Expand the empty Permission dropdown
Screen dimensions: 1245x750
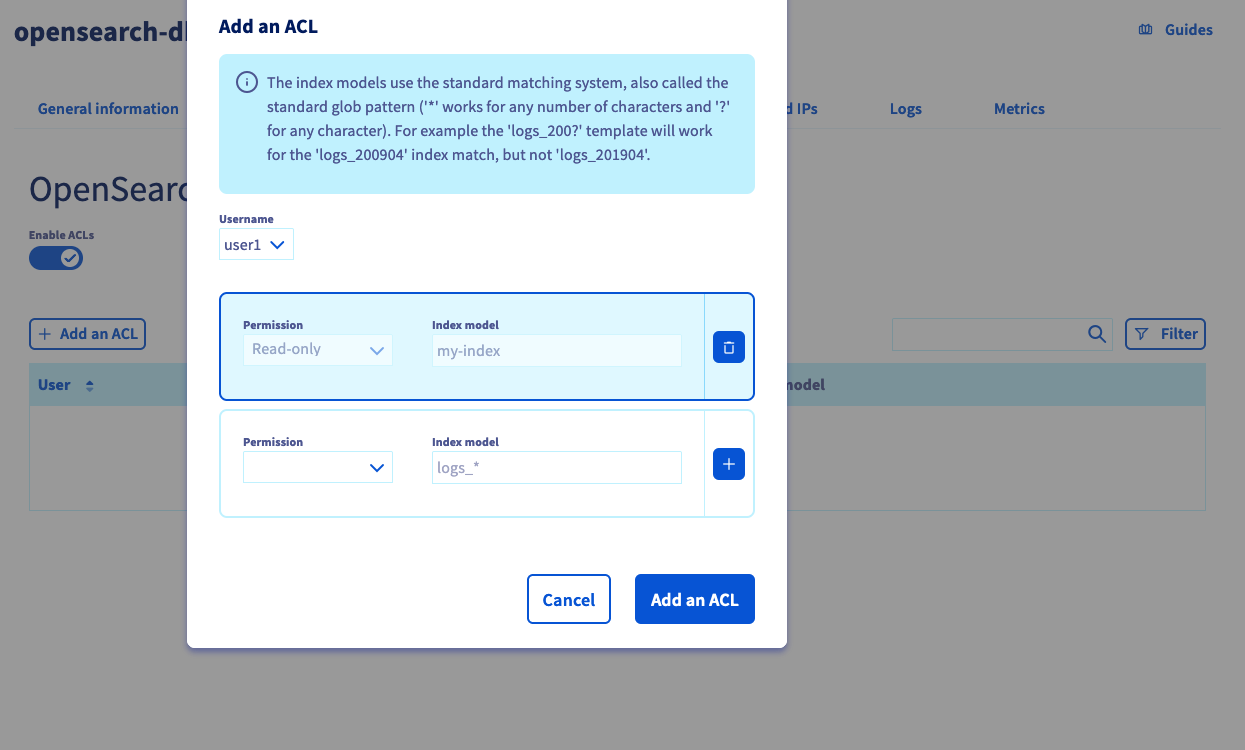(x=317, y=467)
